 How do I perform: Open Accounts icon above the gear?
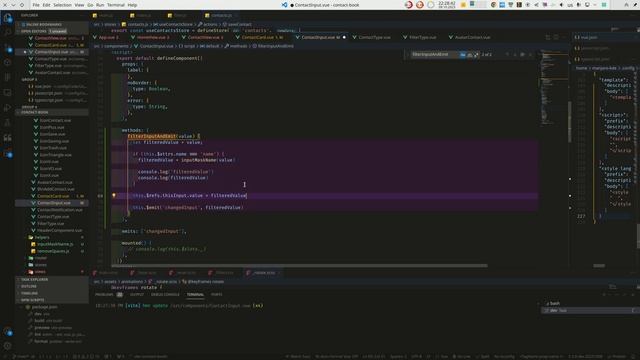[7, 332]
